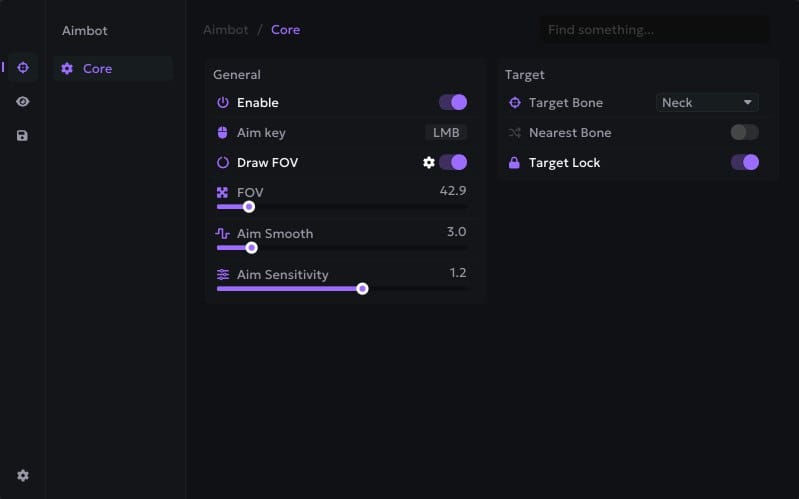Open the Aimbot crosshair tab in sidebar
The image size is (799, 499).
(x=22, y=68)
